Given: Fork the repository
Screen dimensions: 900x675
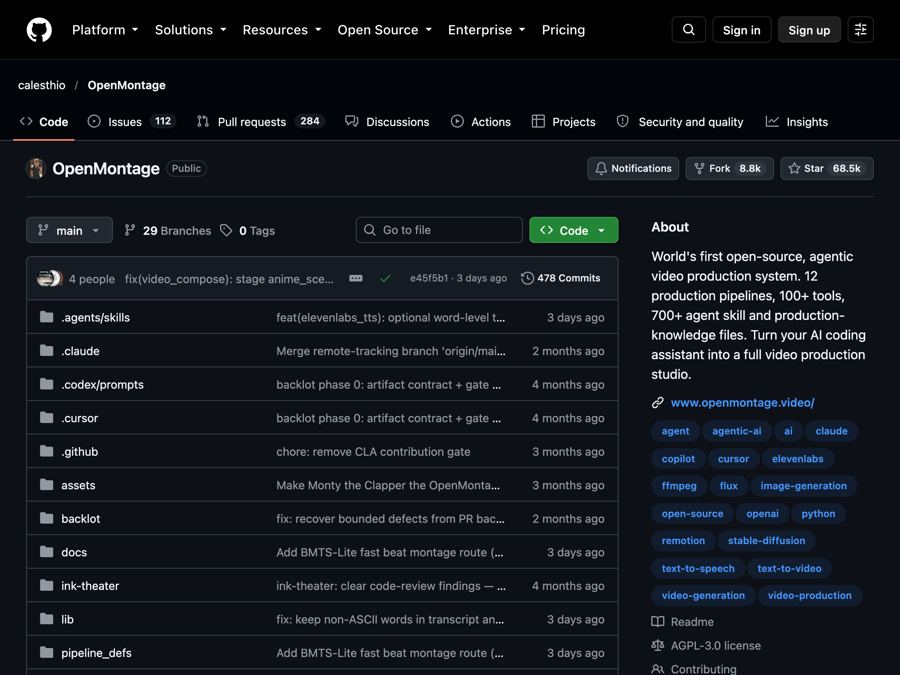Looking at the screenshot, I should 730,169.
